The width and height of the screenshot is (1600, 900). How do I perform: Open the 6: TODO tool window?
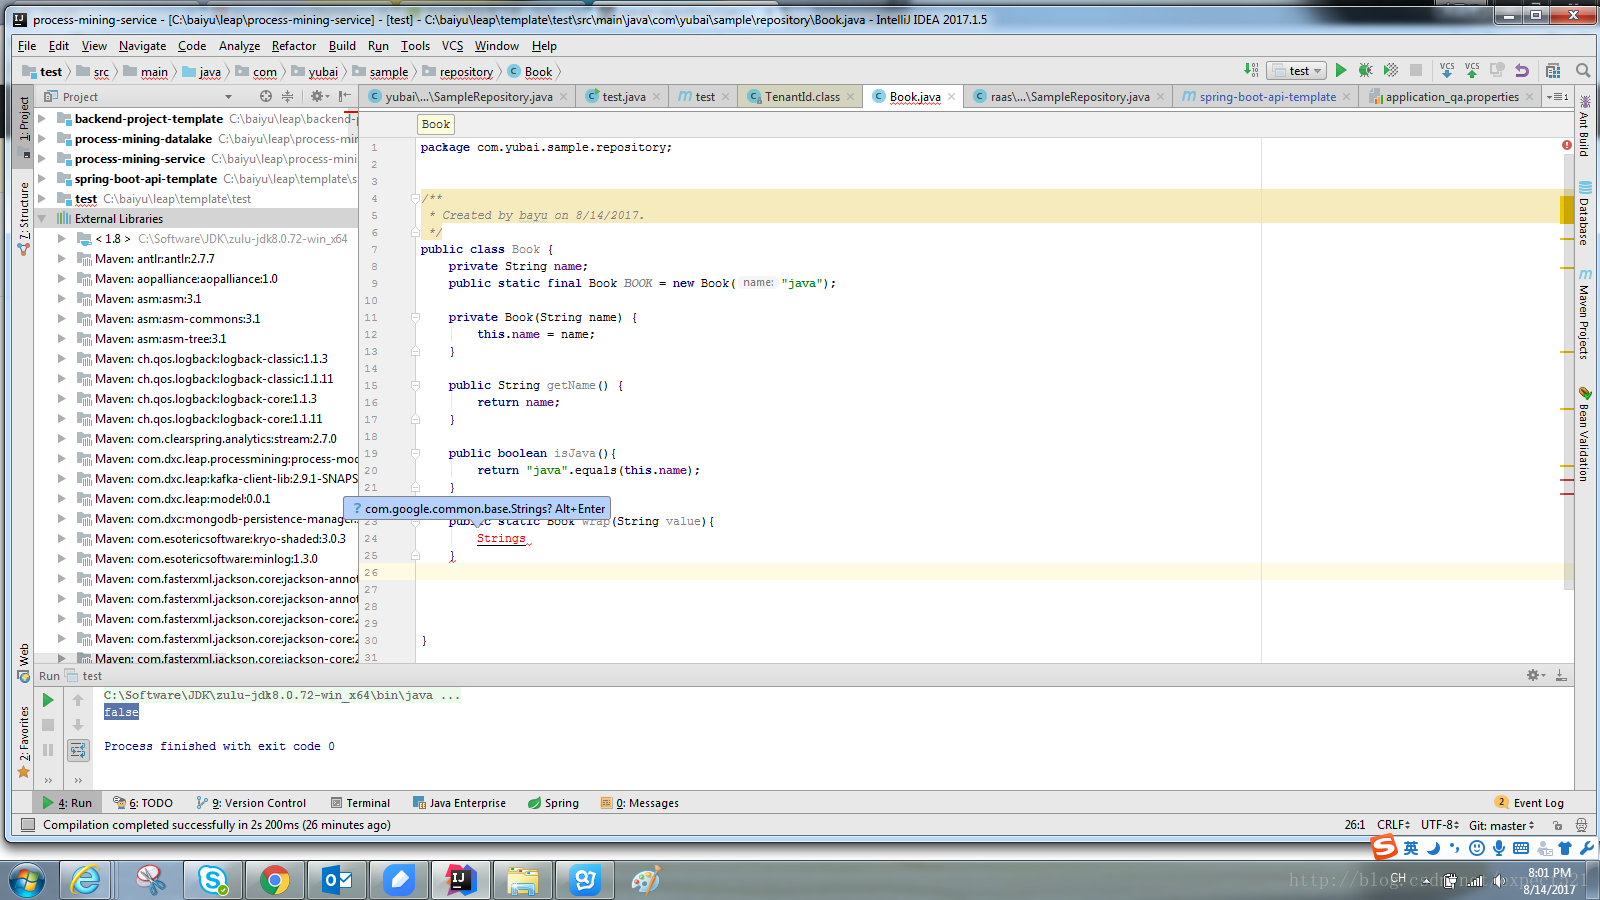pyautogui.click(x=143, y=802)
